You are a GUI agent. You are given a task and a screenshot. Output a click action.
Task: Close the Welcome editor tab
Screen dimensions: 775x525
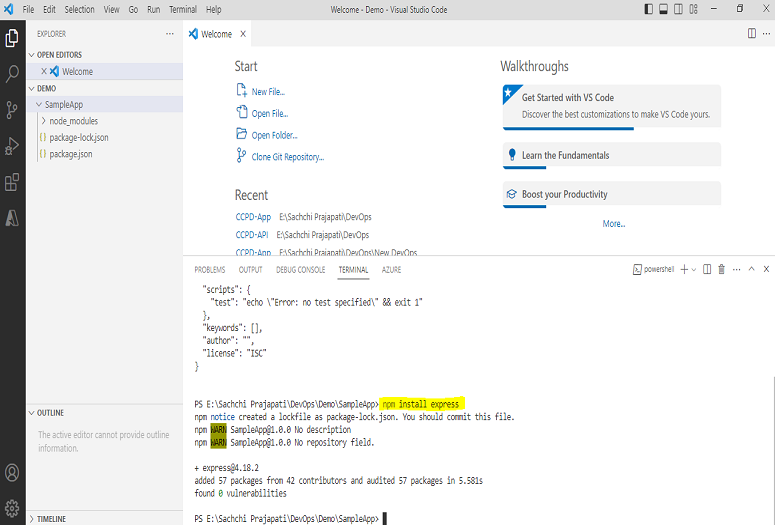(243, 34)
